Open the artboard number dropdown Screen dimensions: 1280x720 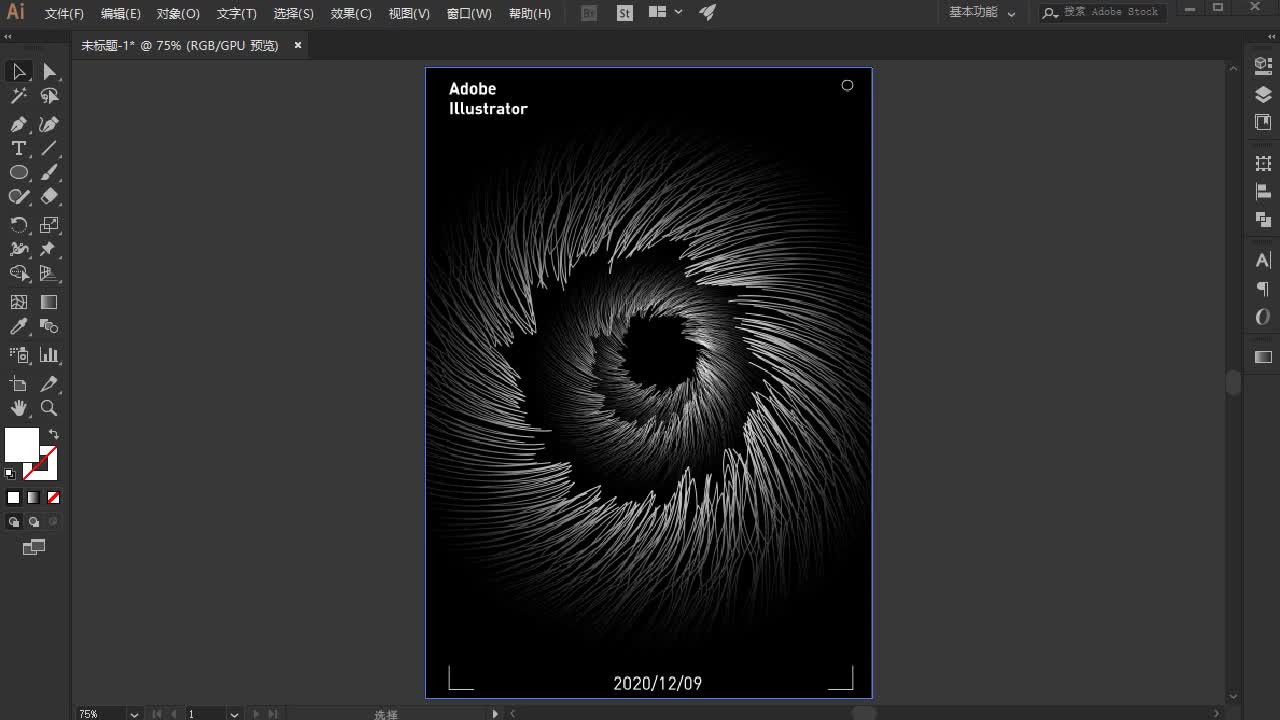[x=234, y=714]
